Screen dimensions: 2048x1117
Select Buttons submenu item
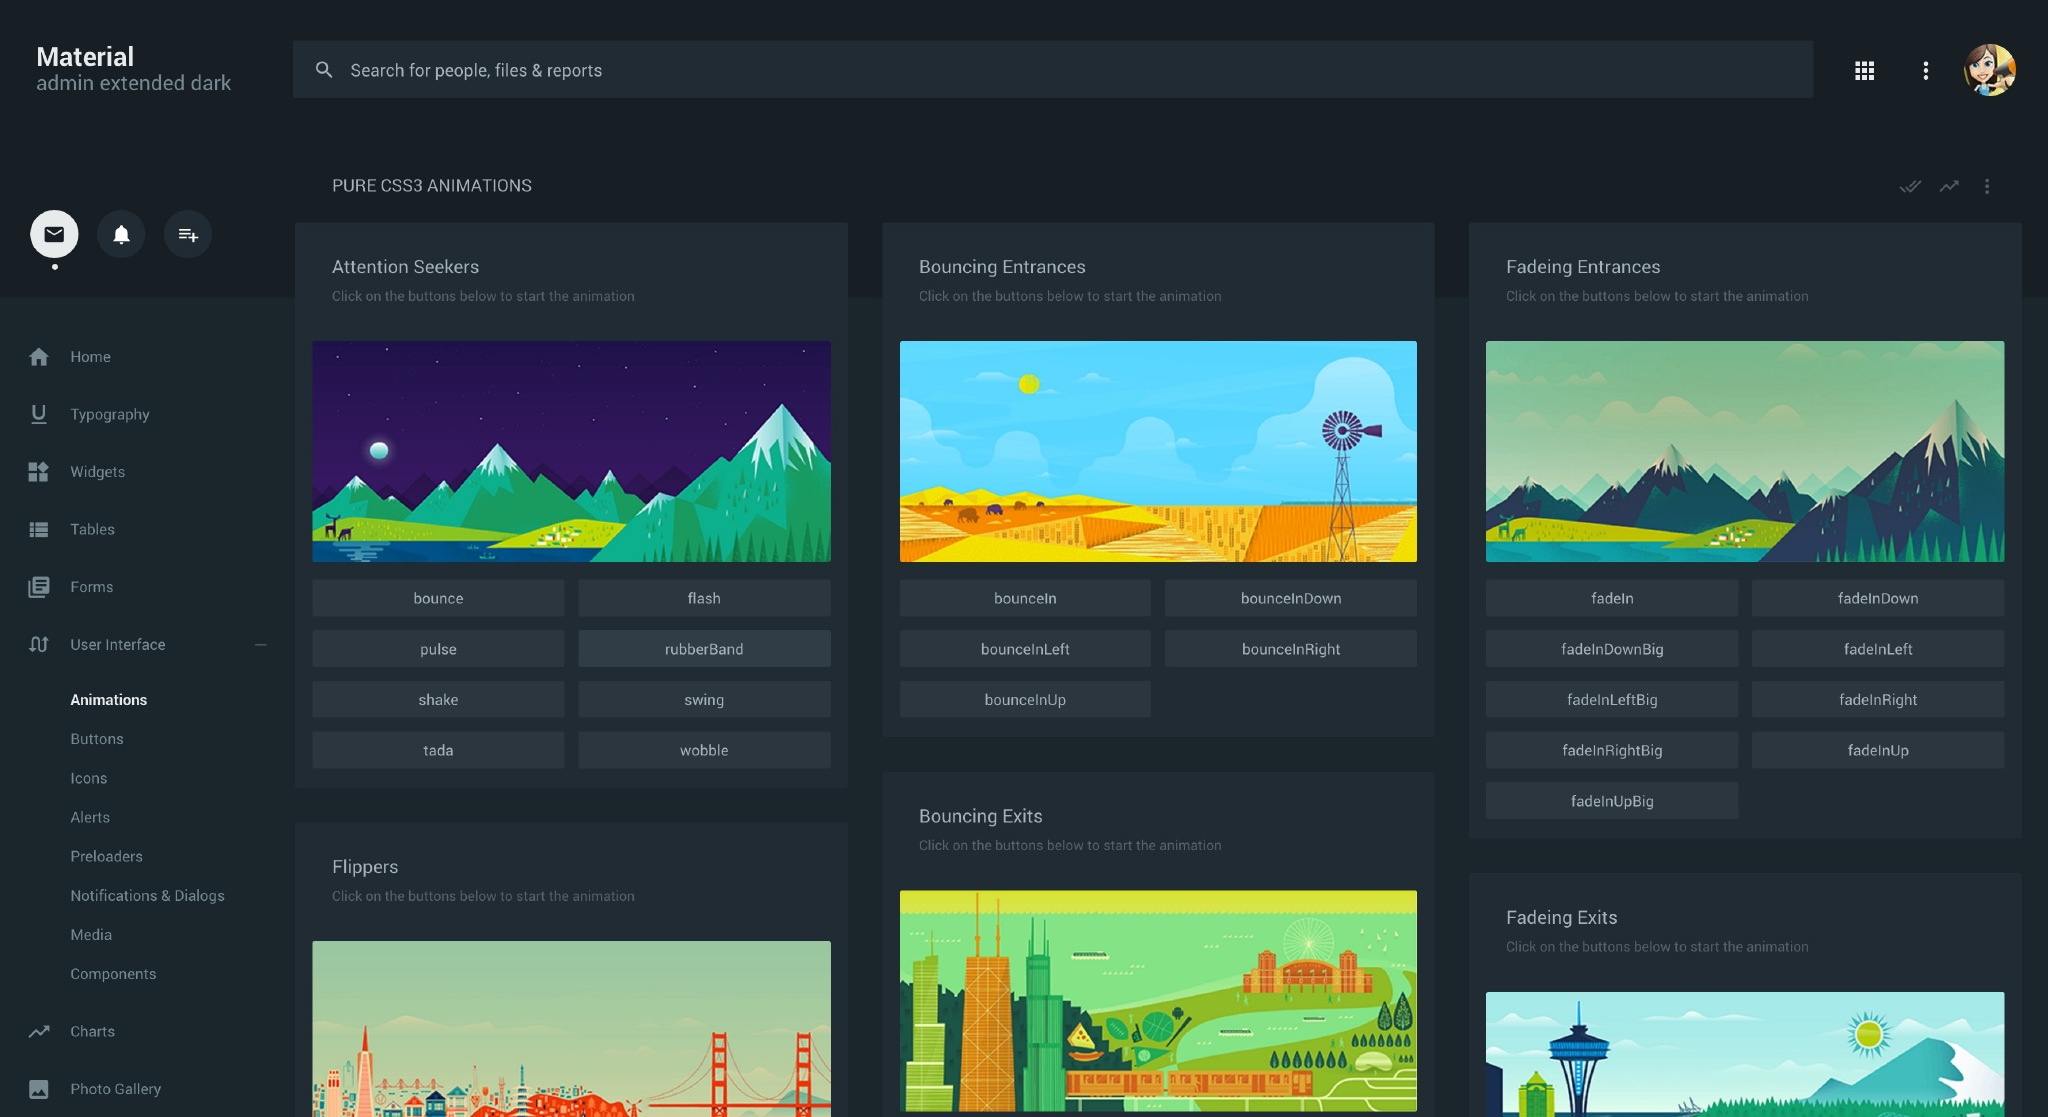tap(97, 739)
